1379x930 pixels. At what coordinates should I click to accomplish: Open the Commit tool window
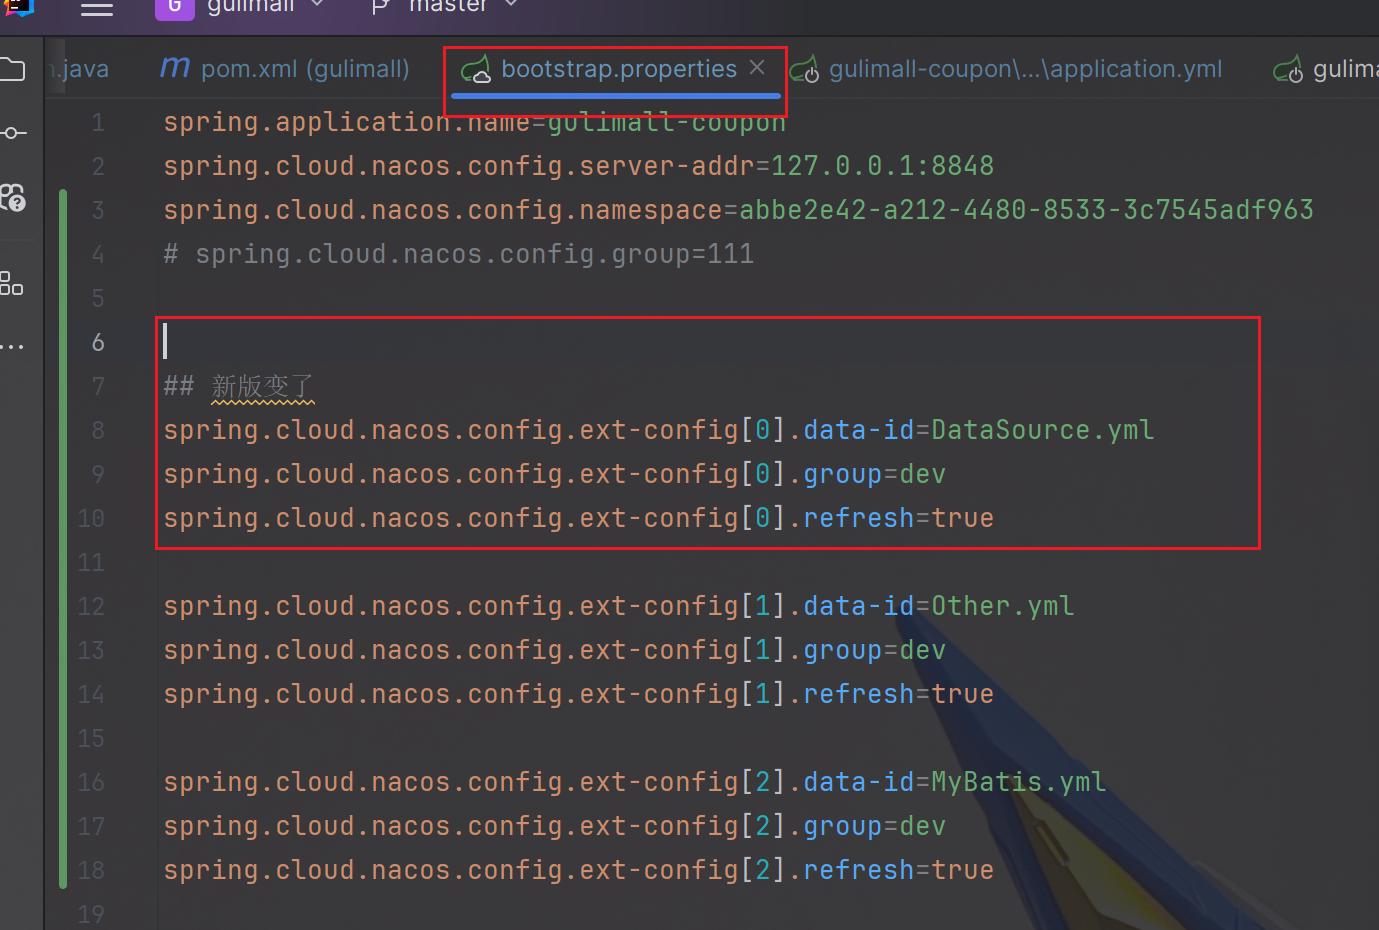[x=12, y=133]
